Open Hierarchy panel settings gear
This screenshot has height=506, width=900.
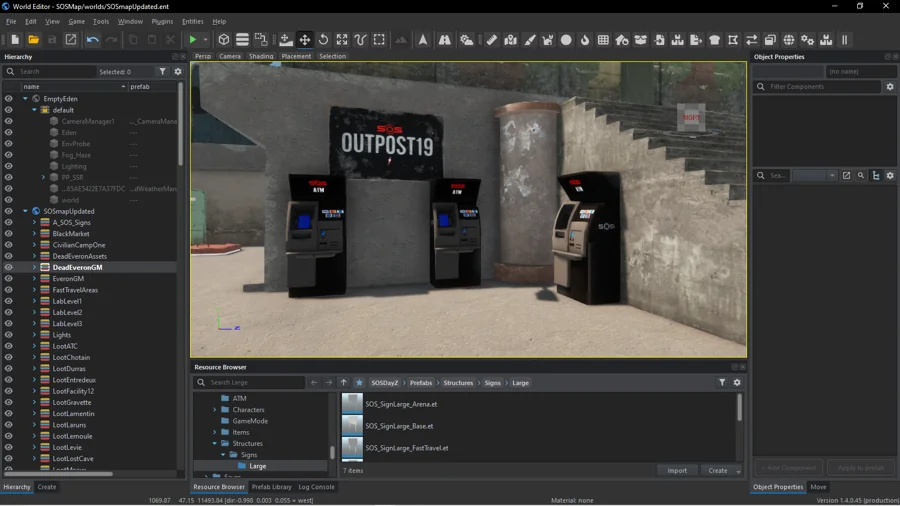pos(178,72)
